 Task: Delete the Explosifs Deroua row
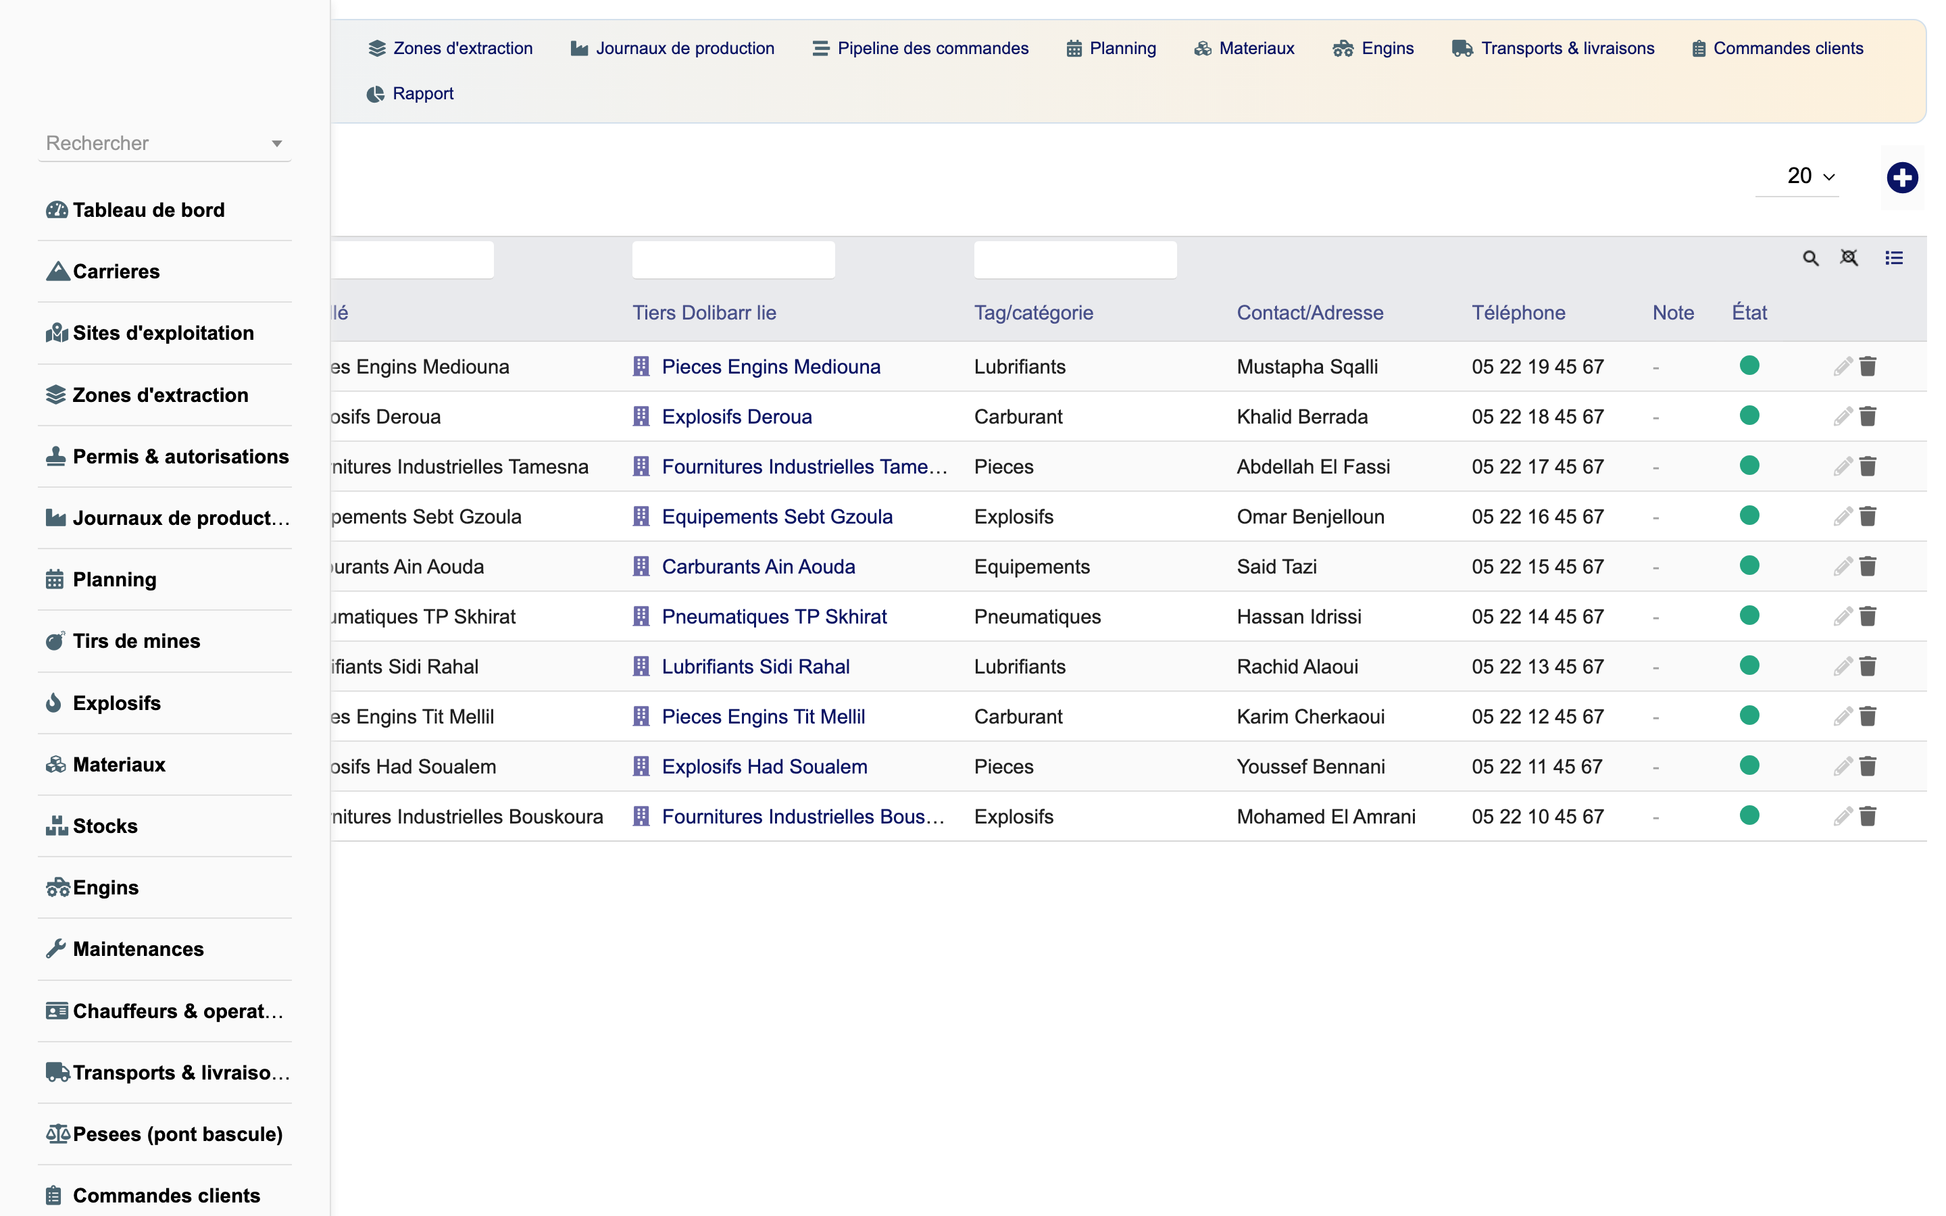pyautogui.click(x=1868, y=417)
